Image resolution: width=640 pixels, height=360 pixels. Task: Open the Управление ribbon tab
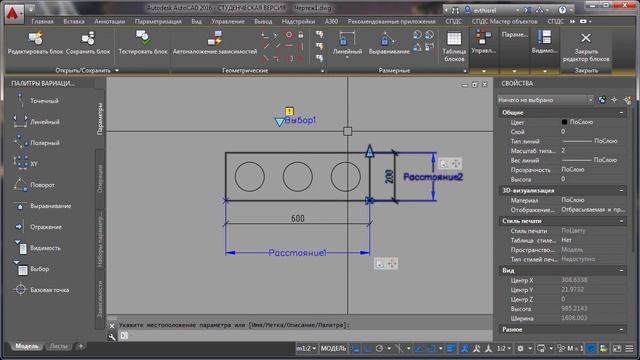[228, 21]
